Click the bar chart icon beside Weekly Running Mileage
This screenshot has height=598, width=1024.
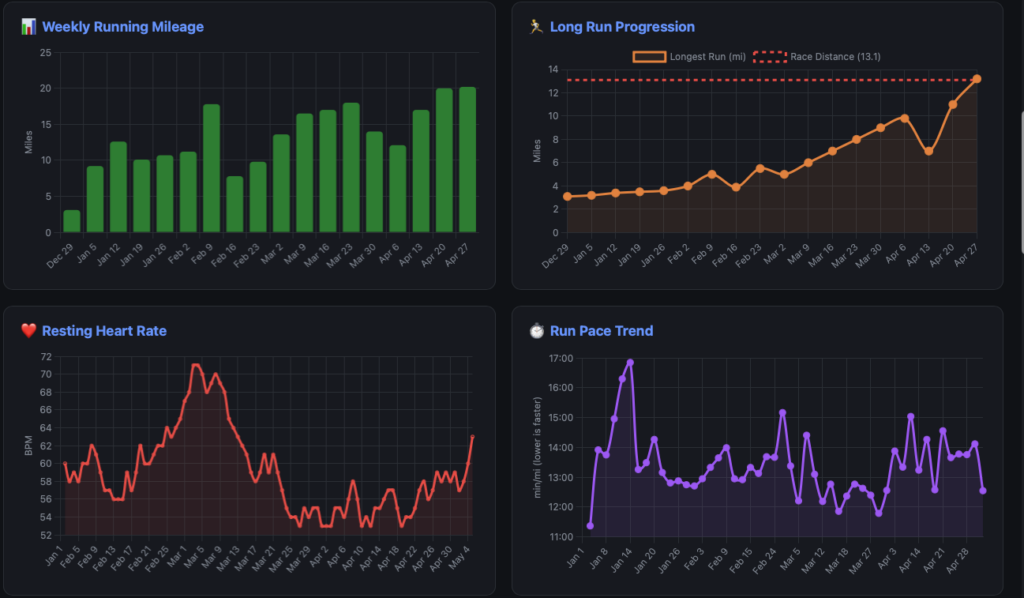(x=28, y=27)
